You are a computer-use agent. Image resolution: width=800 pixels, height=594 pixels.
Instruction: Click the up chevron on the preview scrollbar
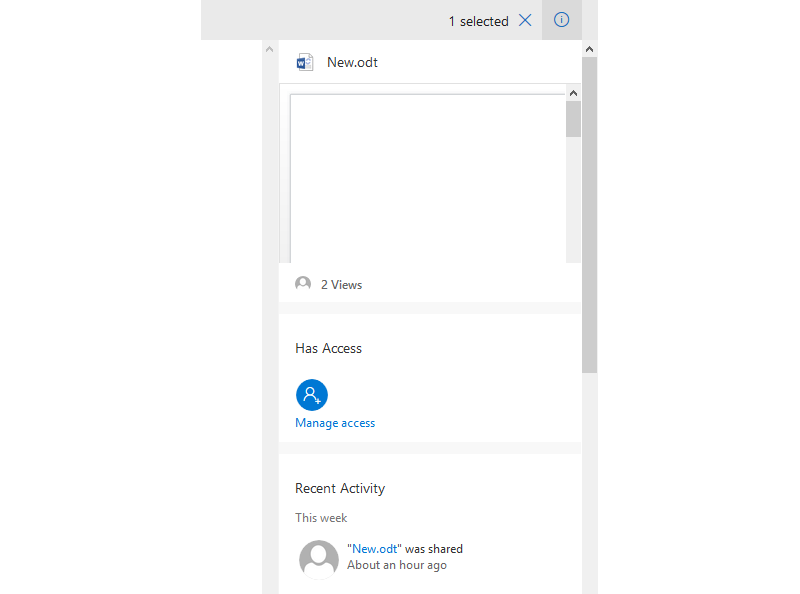pyautogui.click(x=573, y=92)
